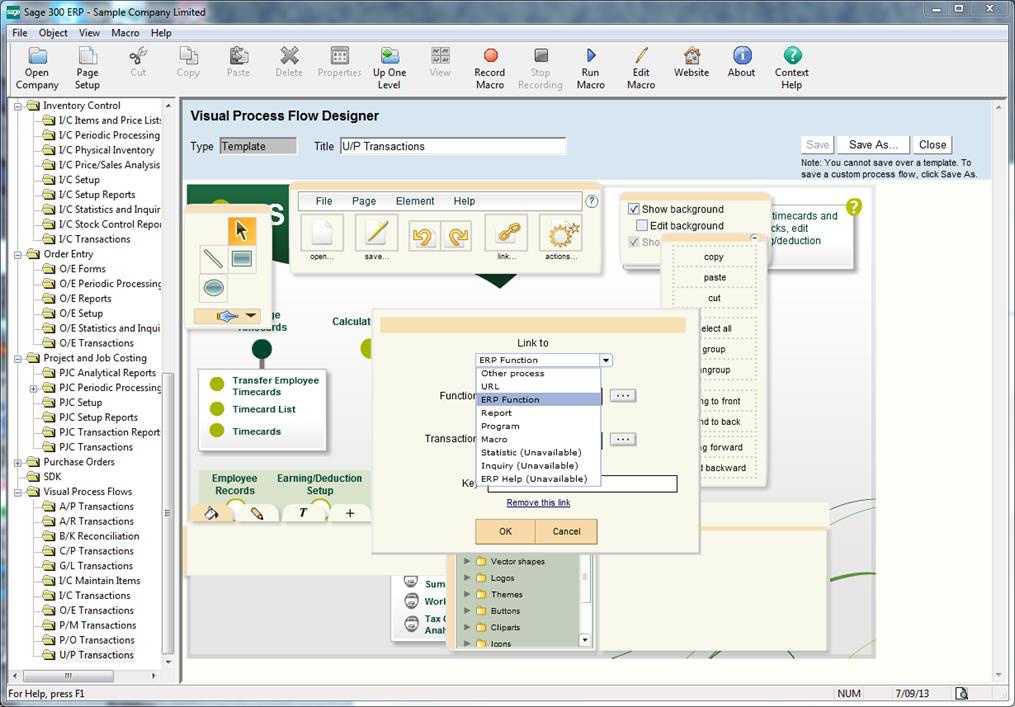Open the Edit Macro pencil tool
1015x707 pixels.
click(x=641, y=68)
